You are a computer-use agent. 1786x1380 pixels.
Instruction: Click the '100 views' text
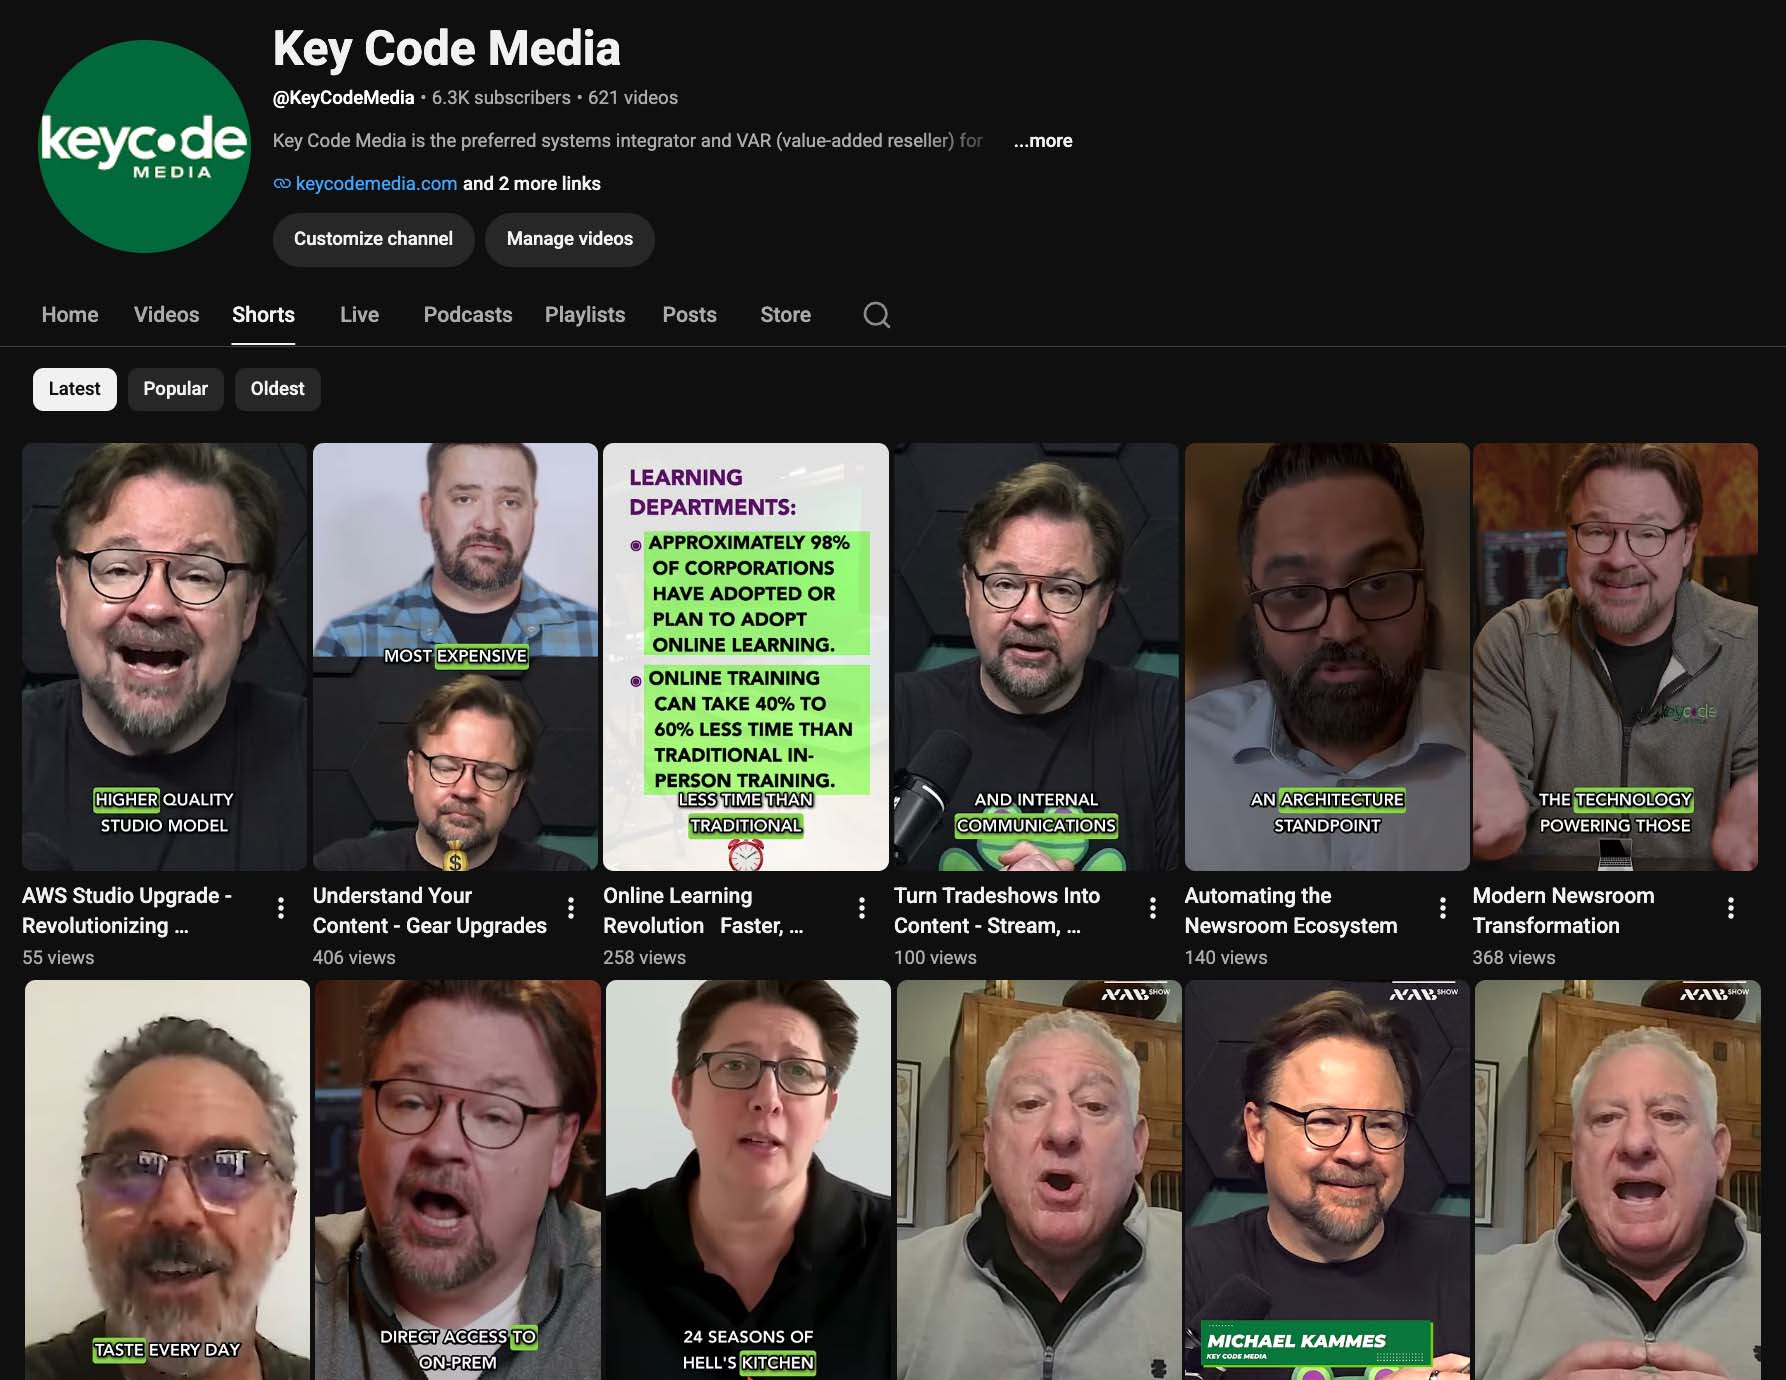935,958
